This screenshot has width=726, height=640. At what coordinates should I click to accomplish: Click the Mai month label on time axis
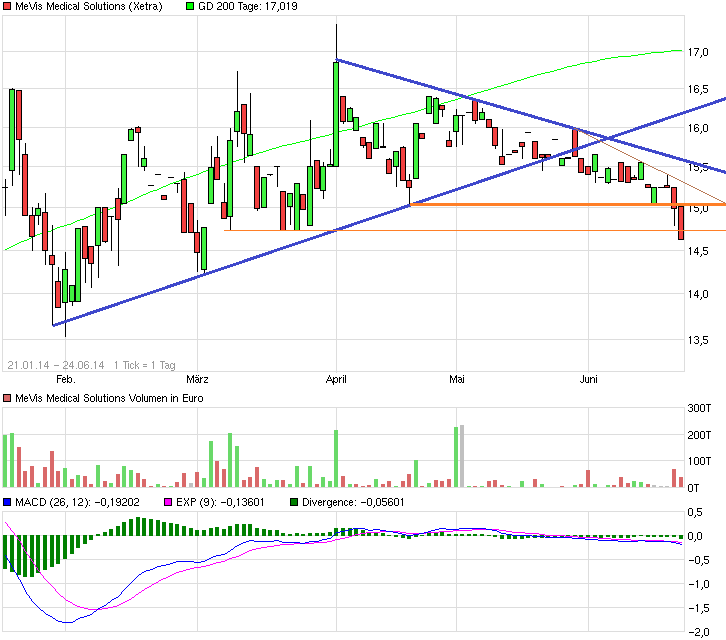tap(458, 380)
